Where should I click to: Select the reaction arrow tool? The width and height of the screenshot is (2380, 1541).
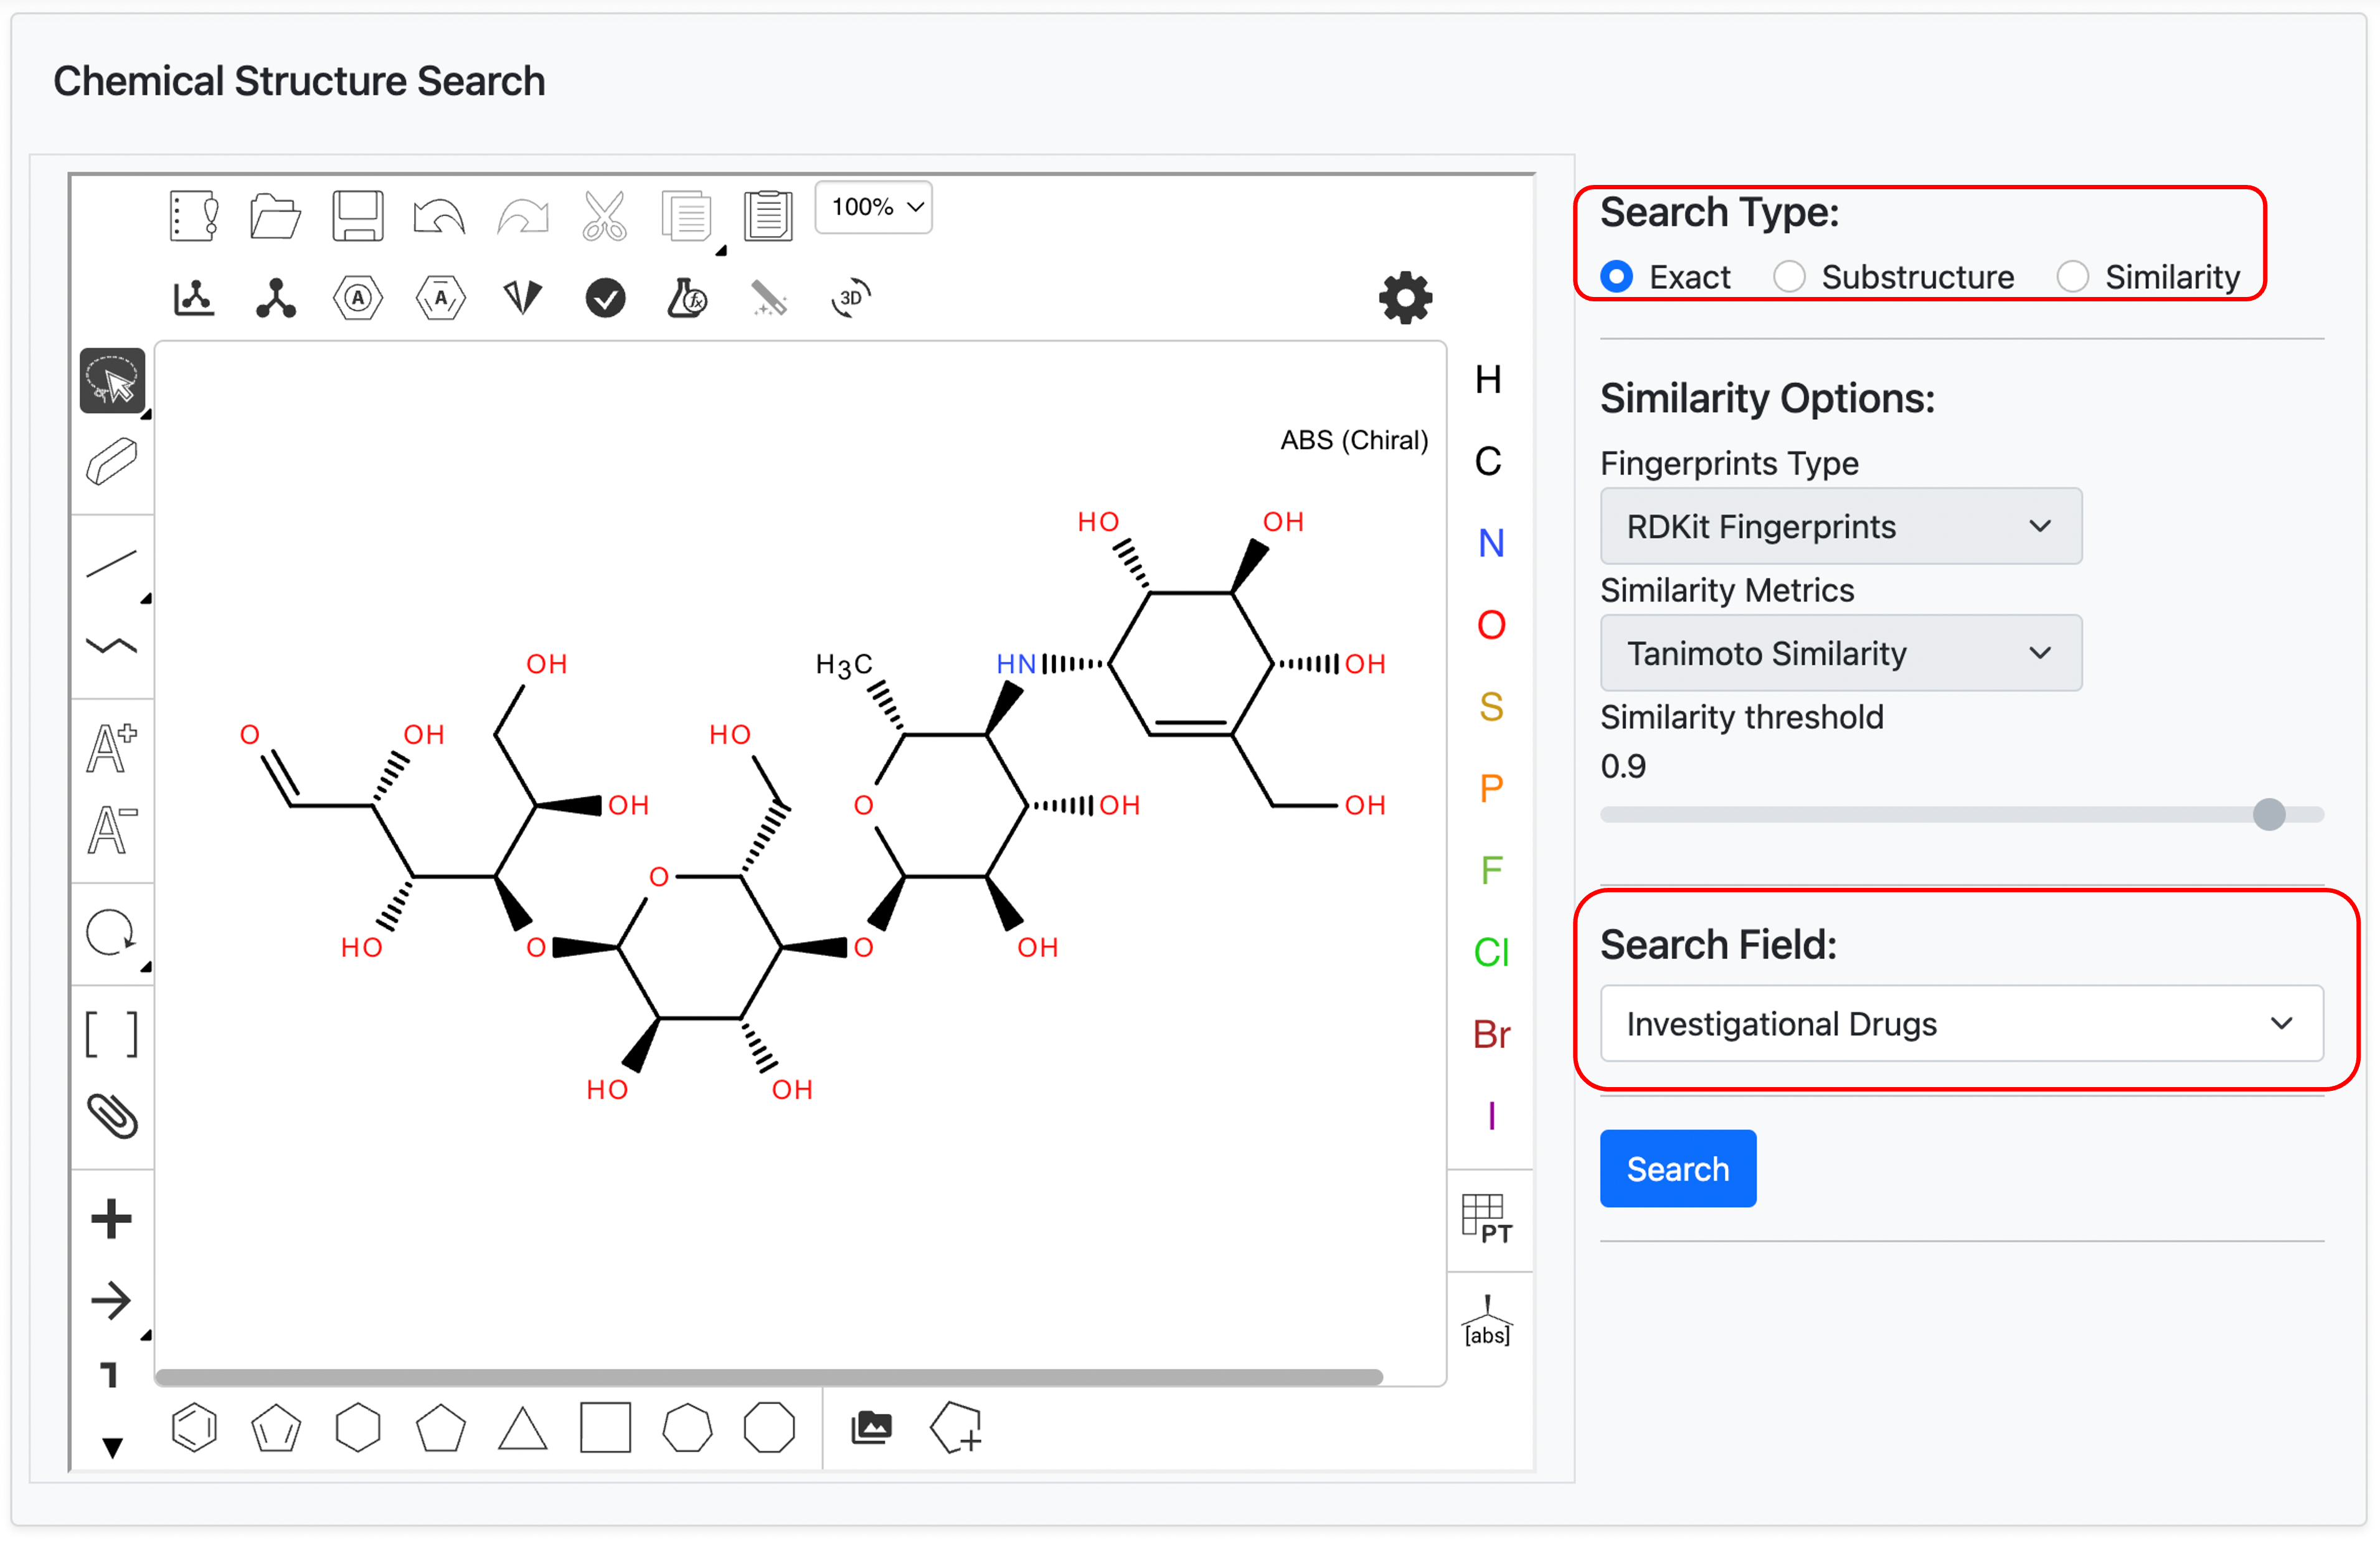point(112,1300)
